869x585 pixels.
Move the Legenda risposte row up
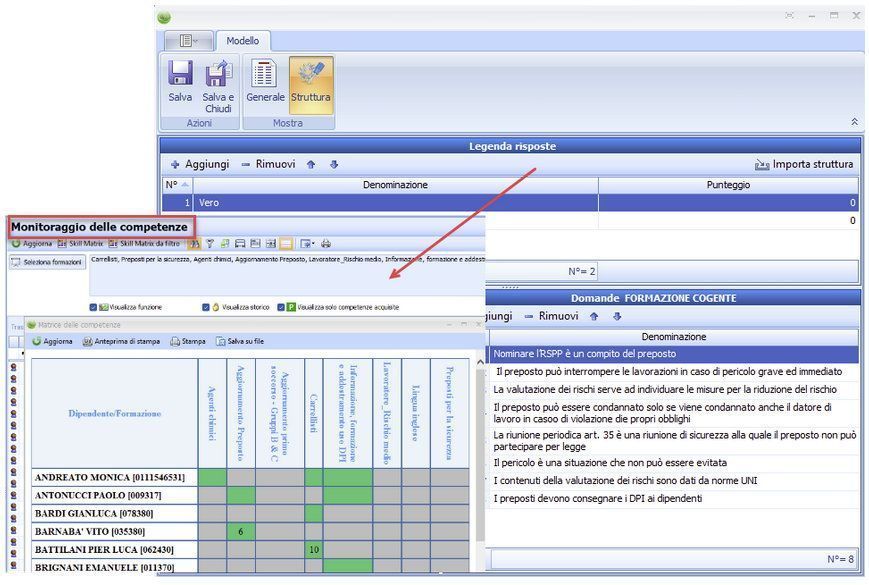coord(311,164)
